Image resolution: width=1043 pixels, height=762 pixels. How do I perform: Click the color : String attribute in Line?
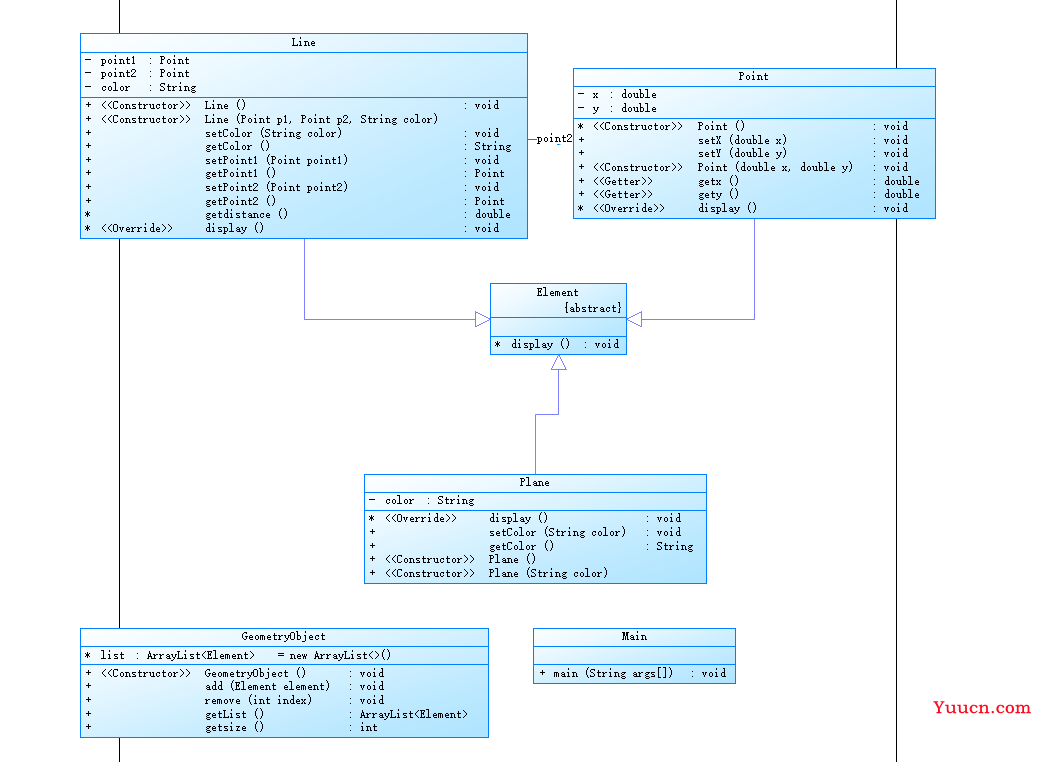[148, 88]
